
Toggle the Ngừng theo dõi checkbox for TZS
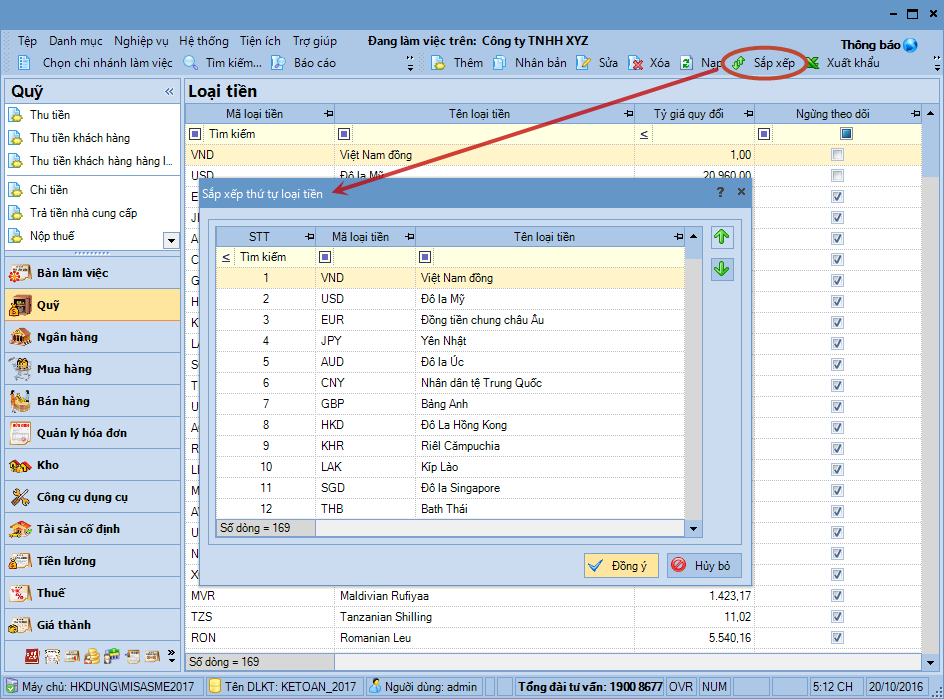837,617
